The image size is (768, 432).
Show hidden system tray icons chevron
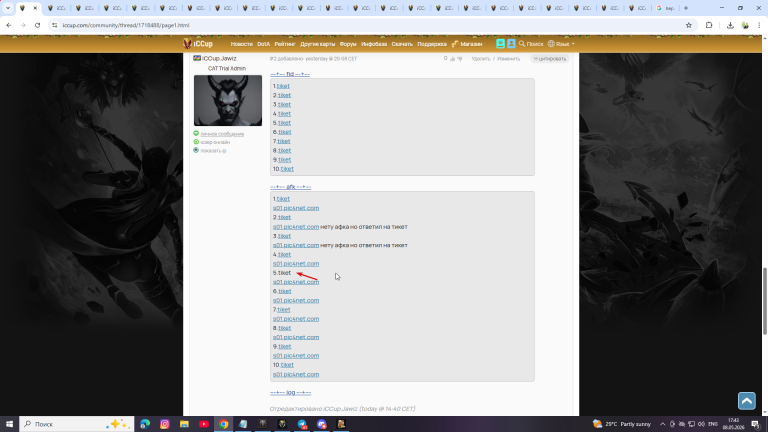click(x=662, y=424)
